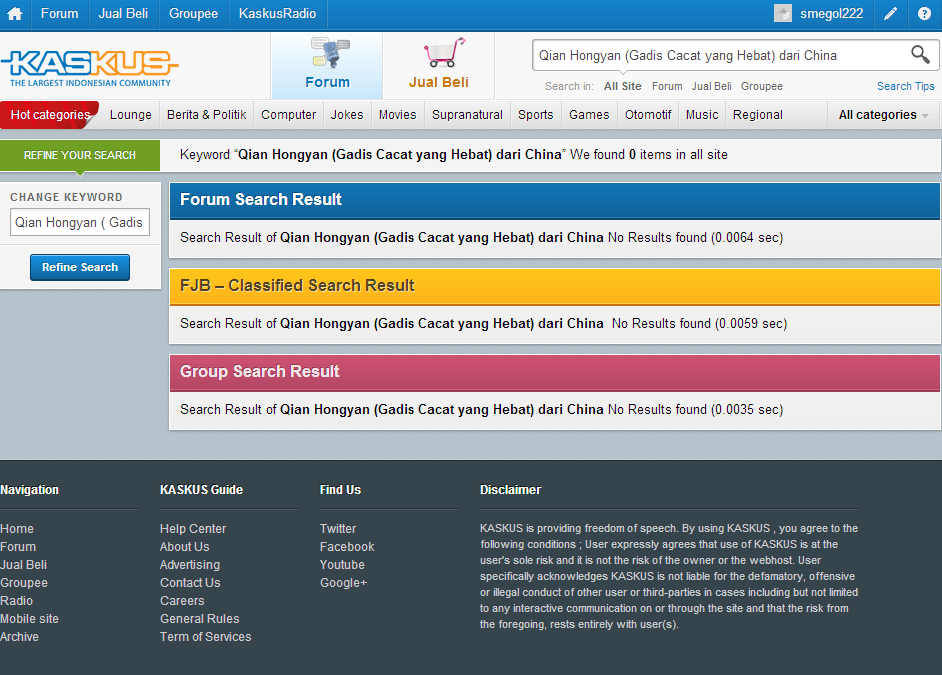Open the About Us link
Screen dimensions: 942x675
point(184,546)
